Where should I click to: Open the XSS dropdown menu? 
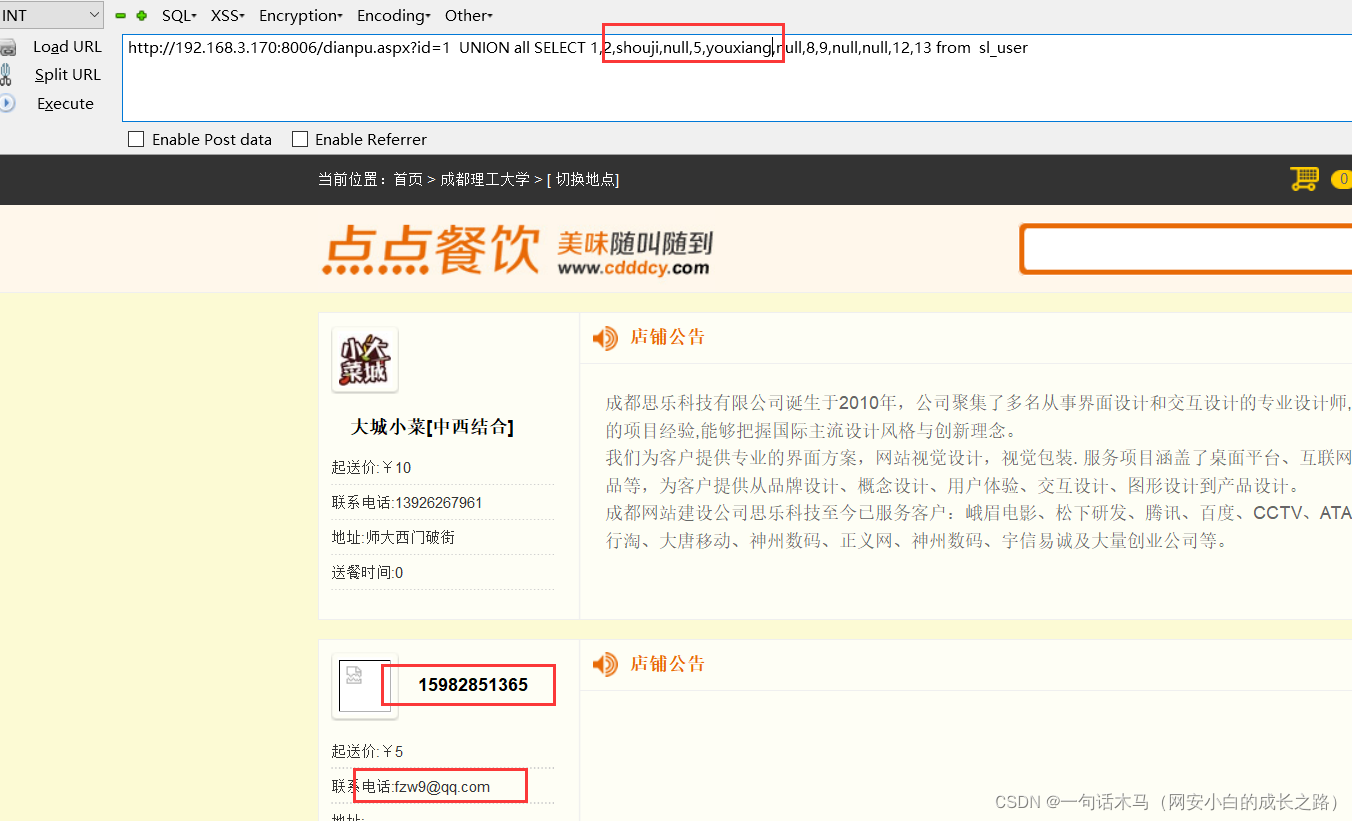pos(227,16)
